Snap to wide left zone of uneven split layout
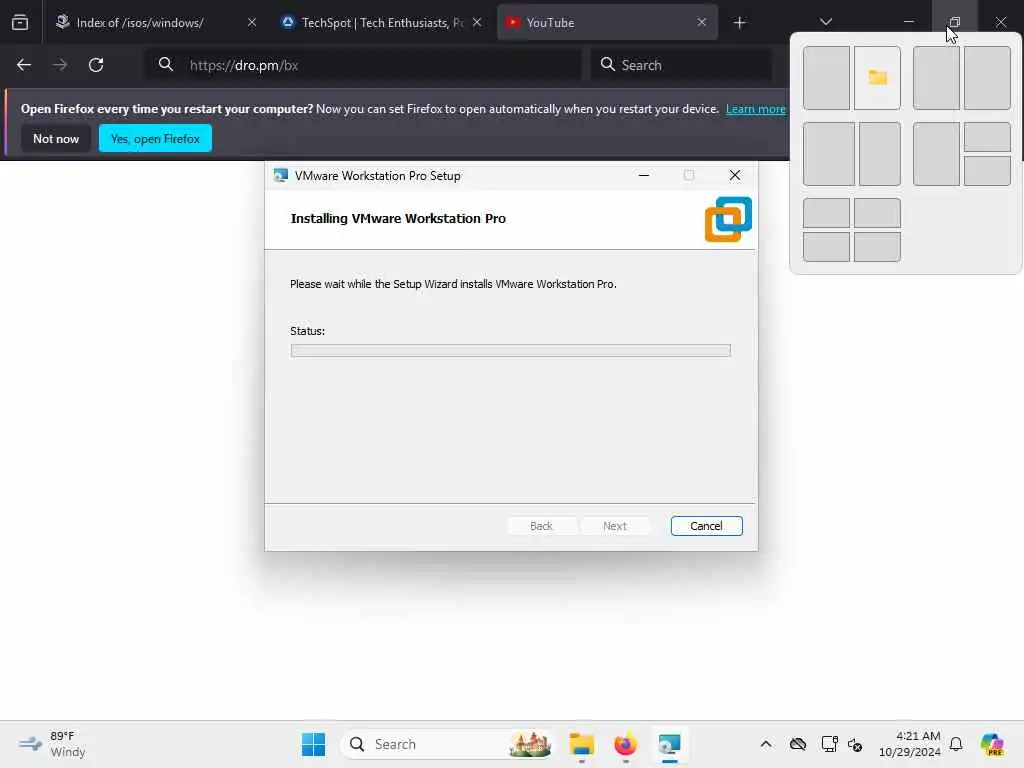Image resolution: width=1024 pixels, height=768 pixels. coord(829,154)
